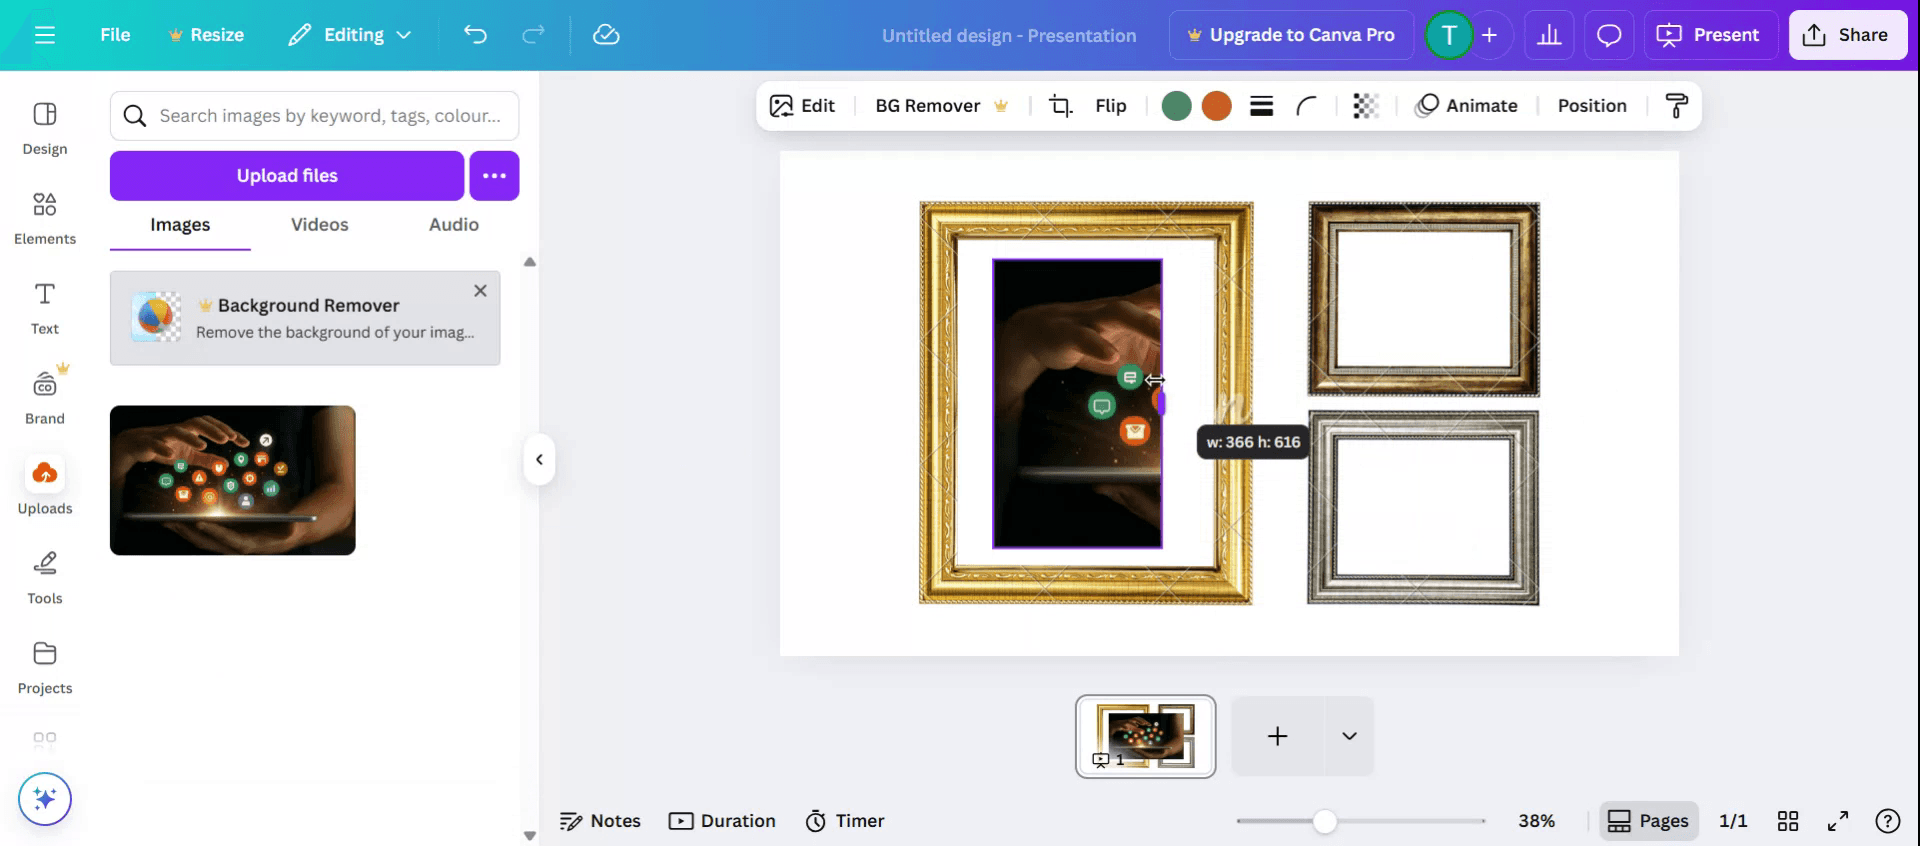
Task: Click the 1/1 page counter
Action: point(1733,821)
